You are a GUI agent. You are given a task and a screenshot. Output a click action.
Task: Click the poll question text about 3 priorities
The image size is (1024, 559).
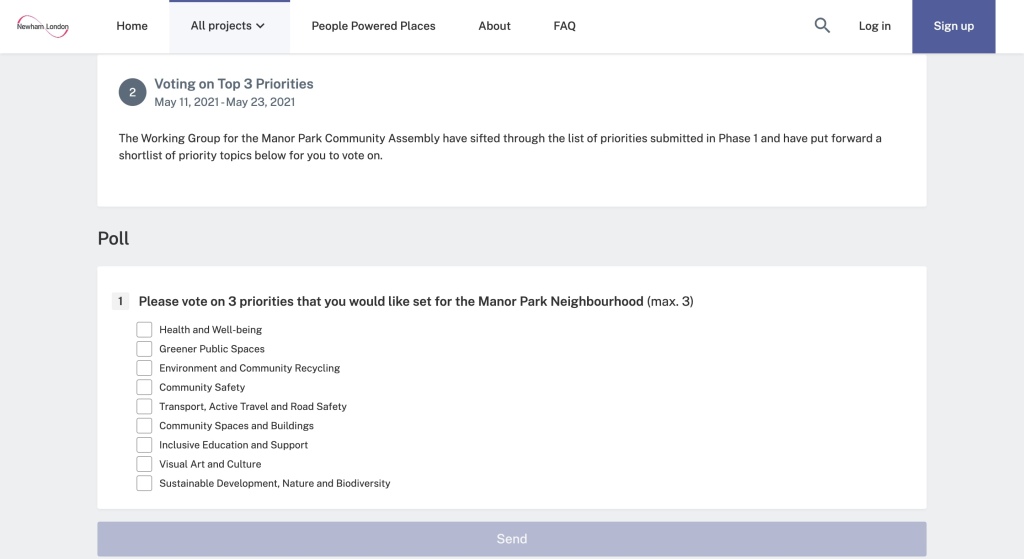pos(416,301)
